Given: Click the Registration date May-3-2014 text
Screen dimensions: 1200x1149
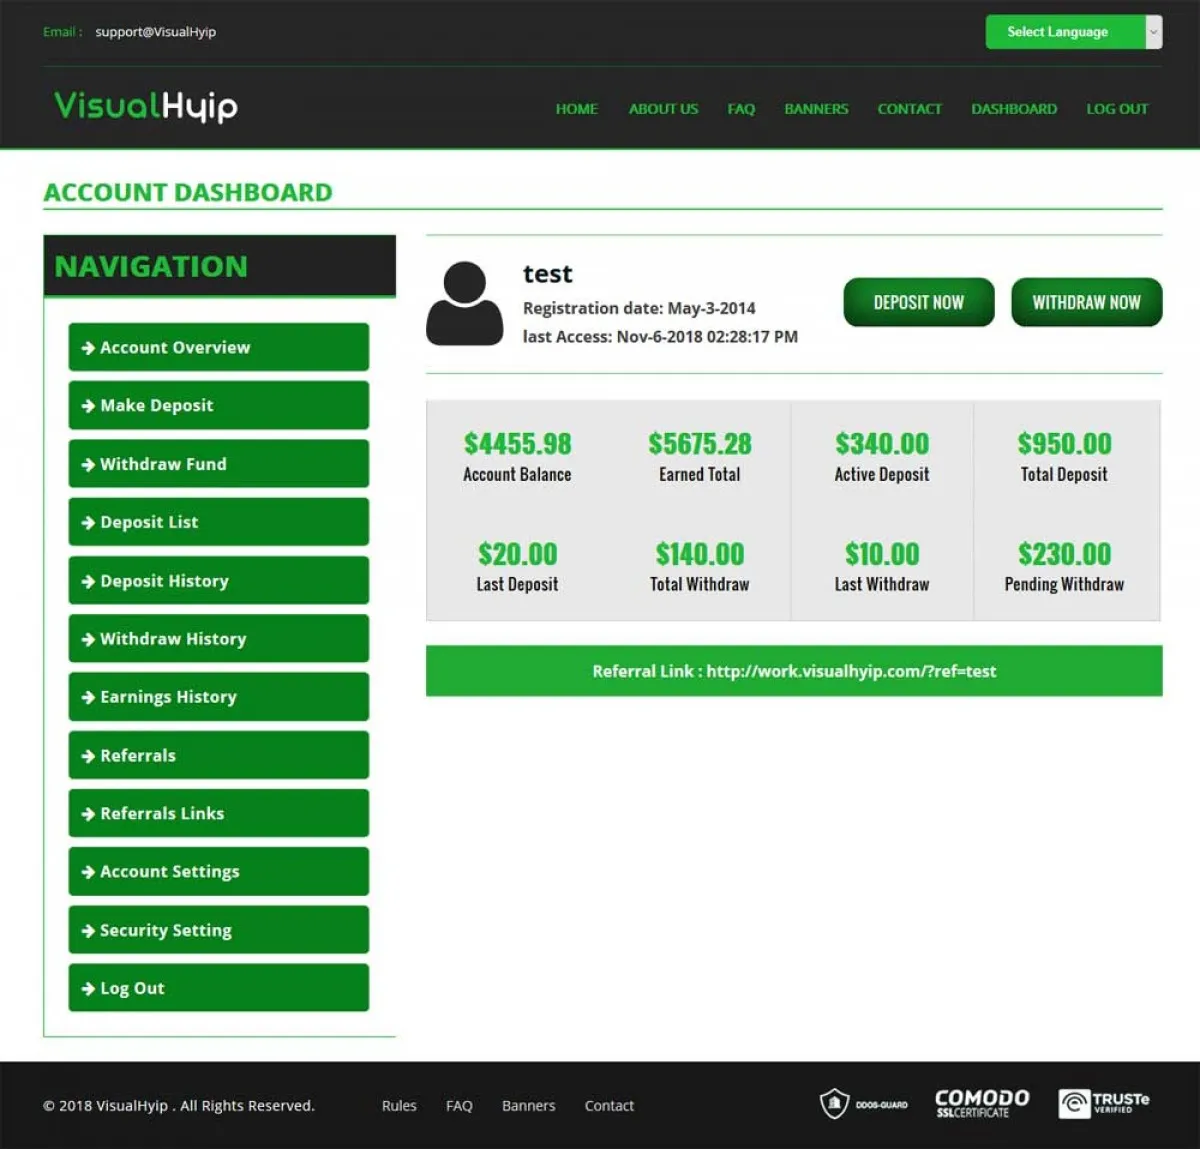Looking at the screenshot, I should [x=639, y=308].
